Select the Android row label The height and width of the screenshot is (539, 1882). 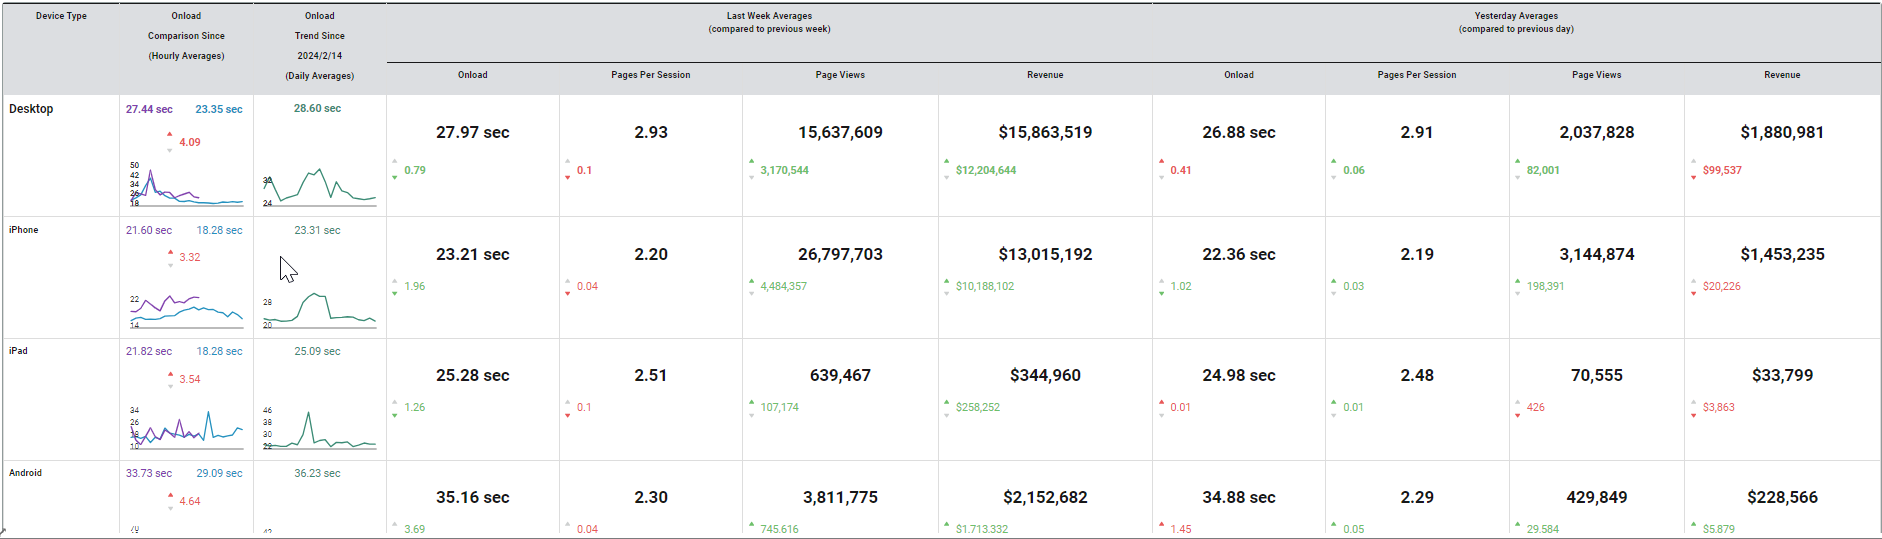point(26,473)
